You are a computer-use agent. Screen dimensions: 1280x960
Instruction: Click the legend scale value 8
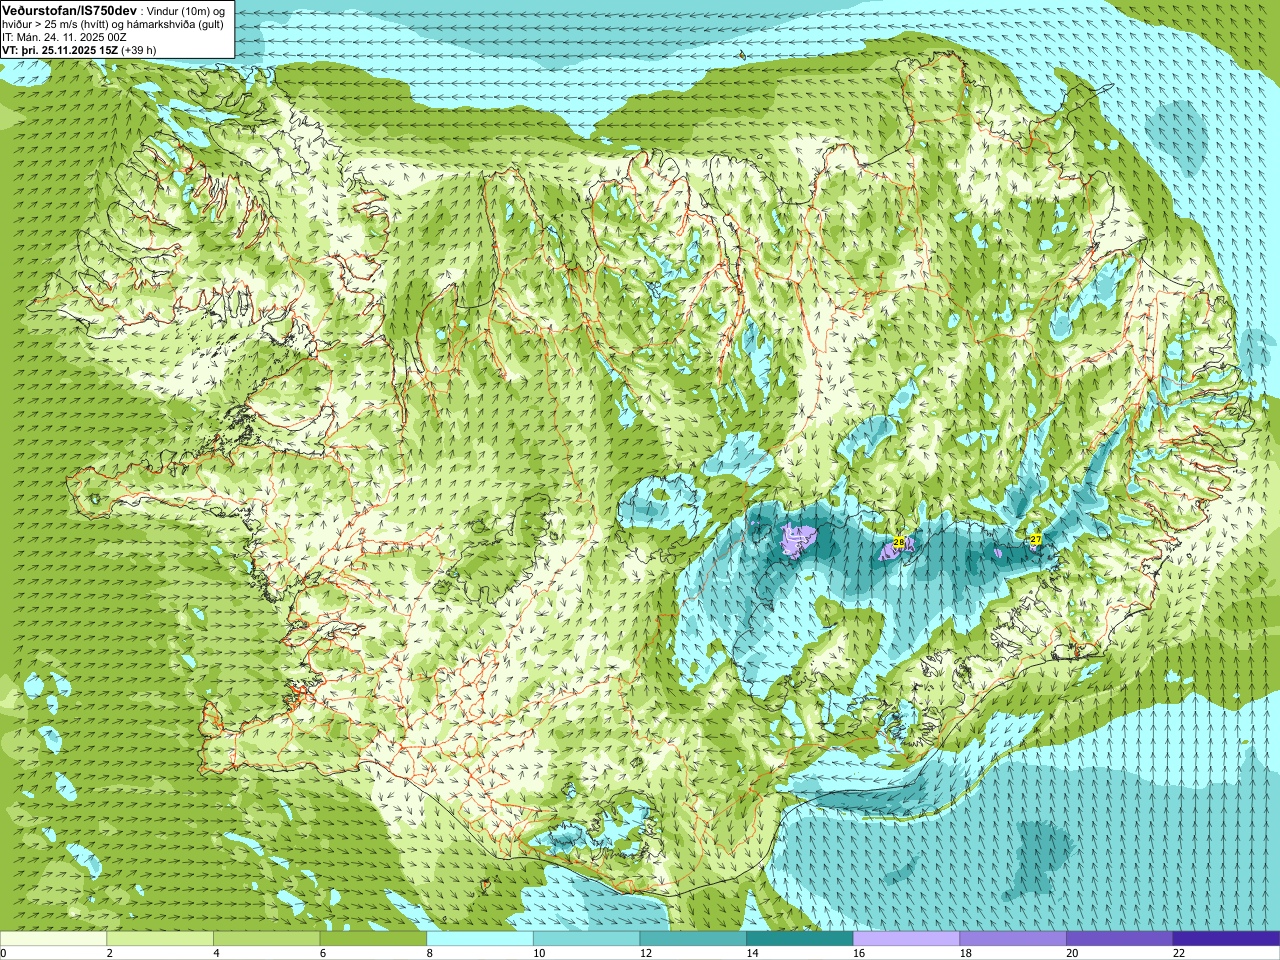tap(429, 953)
